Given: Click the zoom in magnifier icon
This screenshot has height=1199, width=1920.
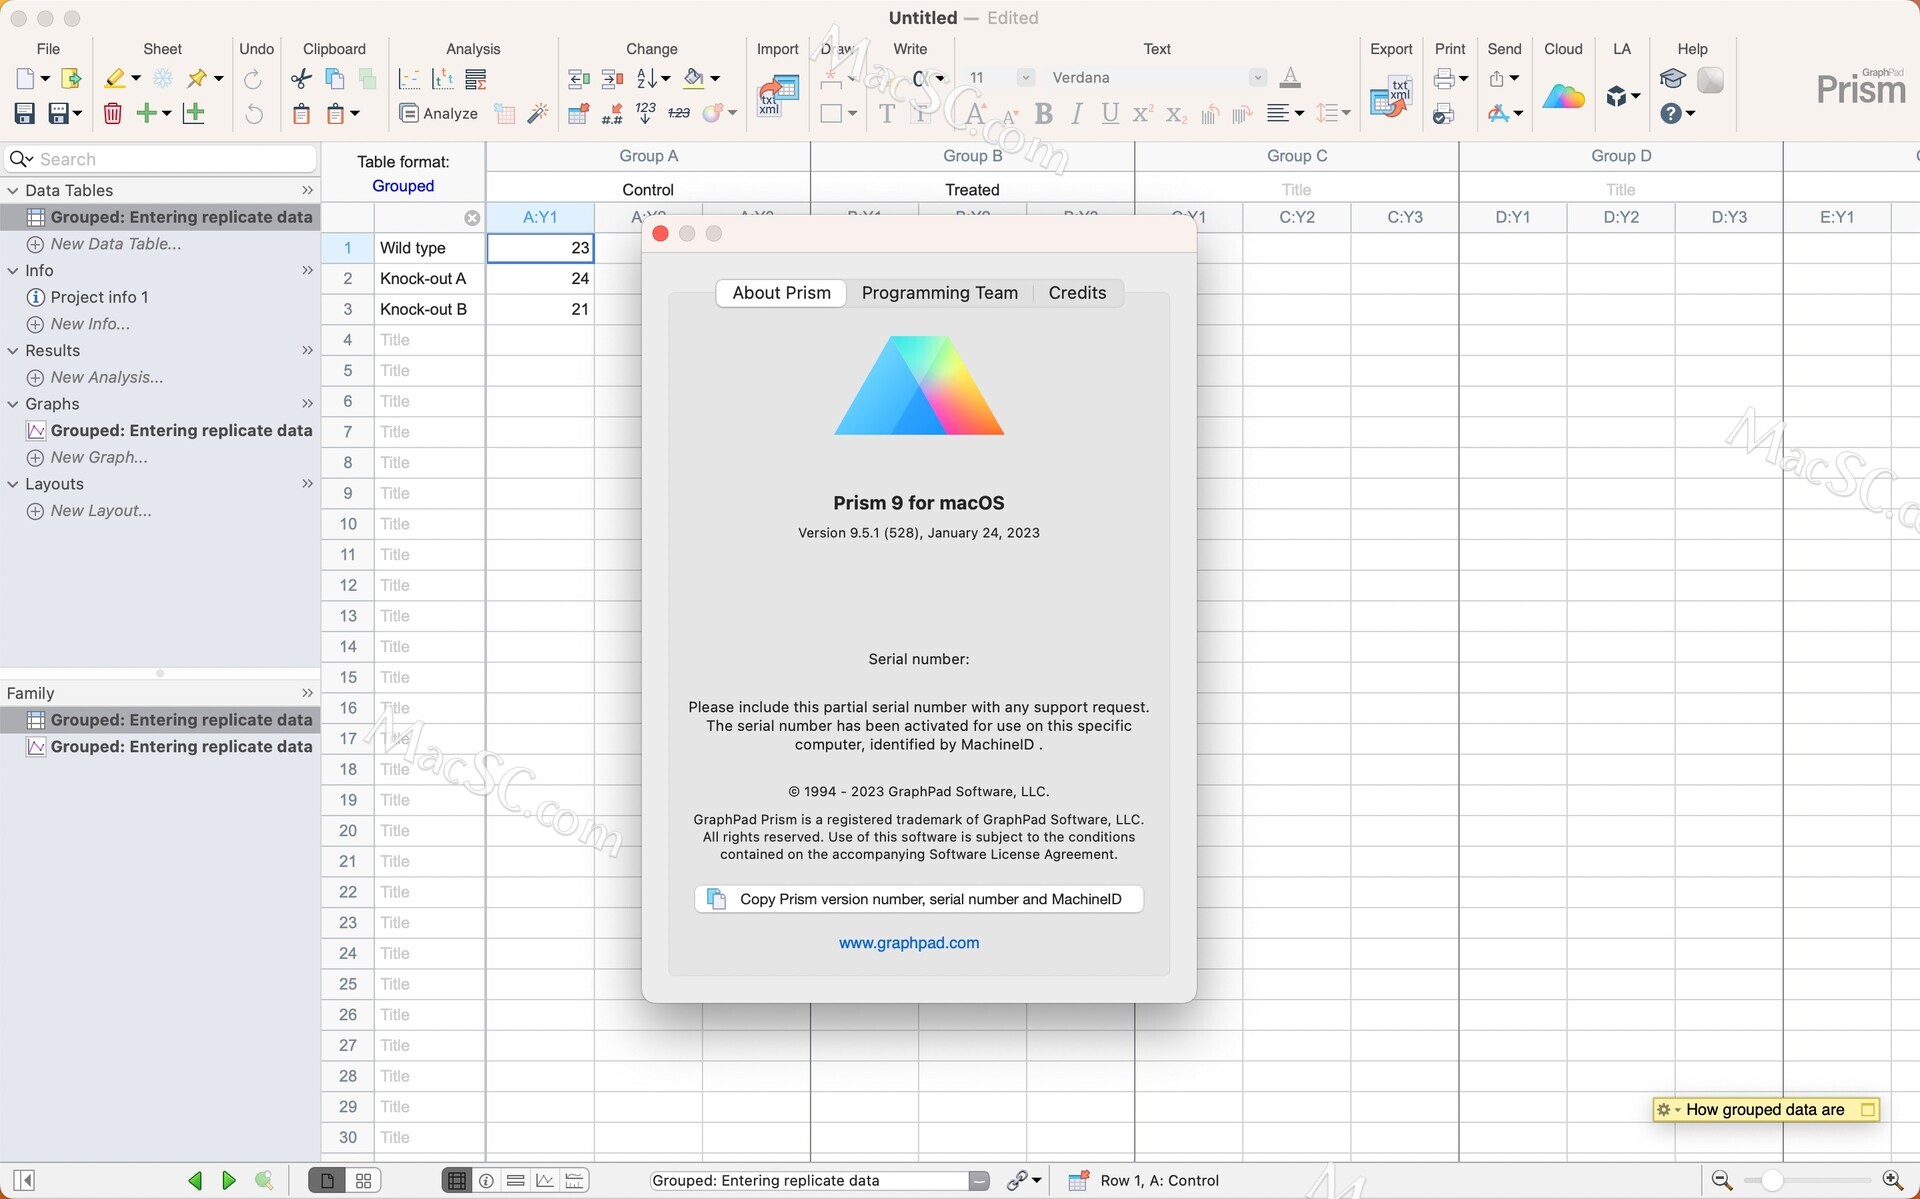Looking at the screenshot, I should click(x=1892, y=1180).
